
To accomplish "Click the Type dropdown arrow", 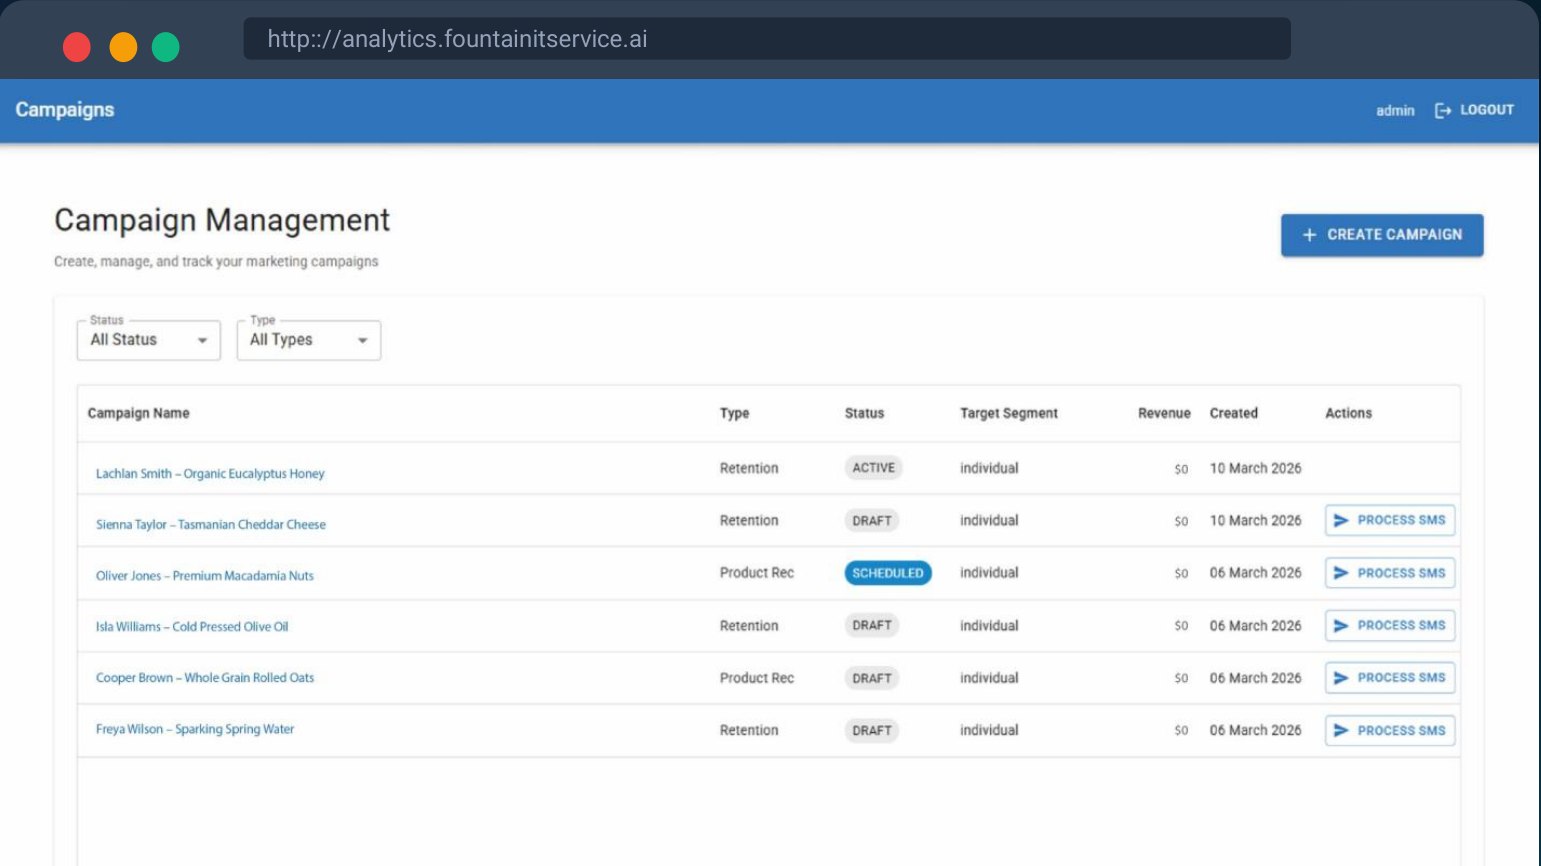I will 362,341.
